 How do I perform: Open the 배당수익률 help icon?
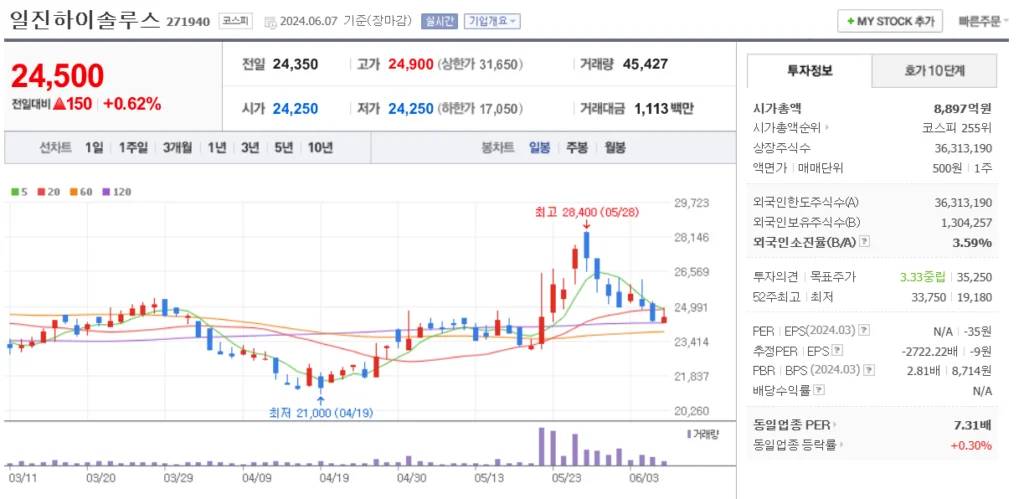[820, 391]
